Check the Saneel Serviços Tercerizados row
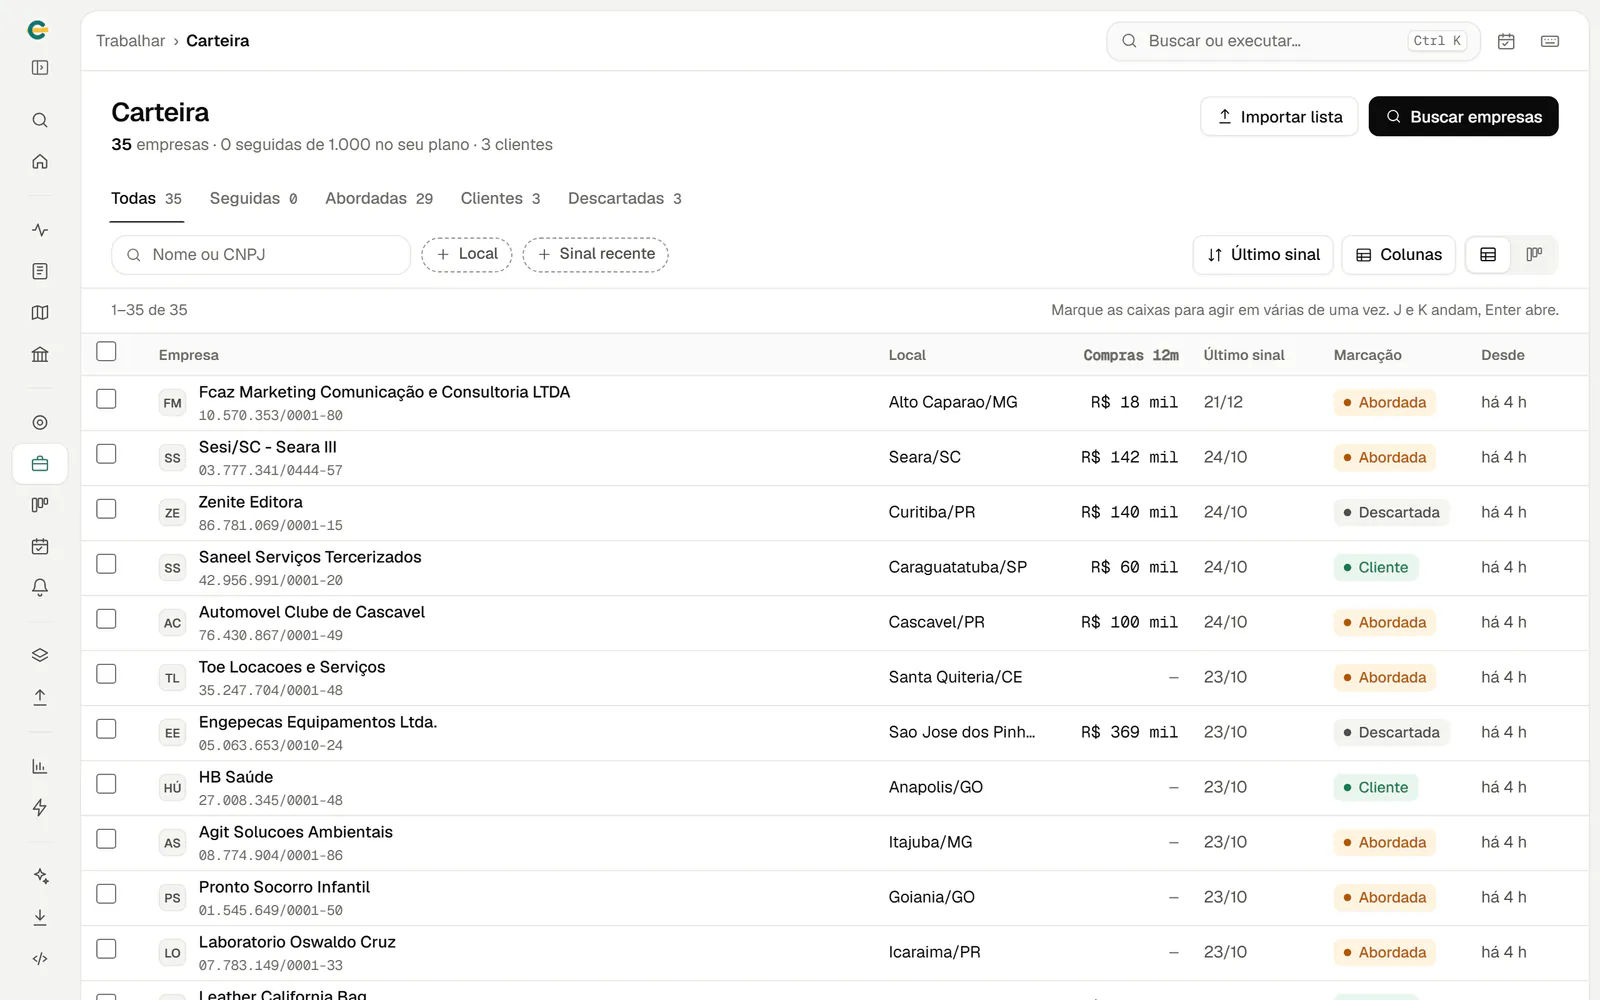The width and height of the screenshot is (1600, 1000). 106,564
